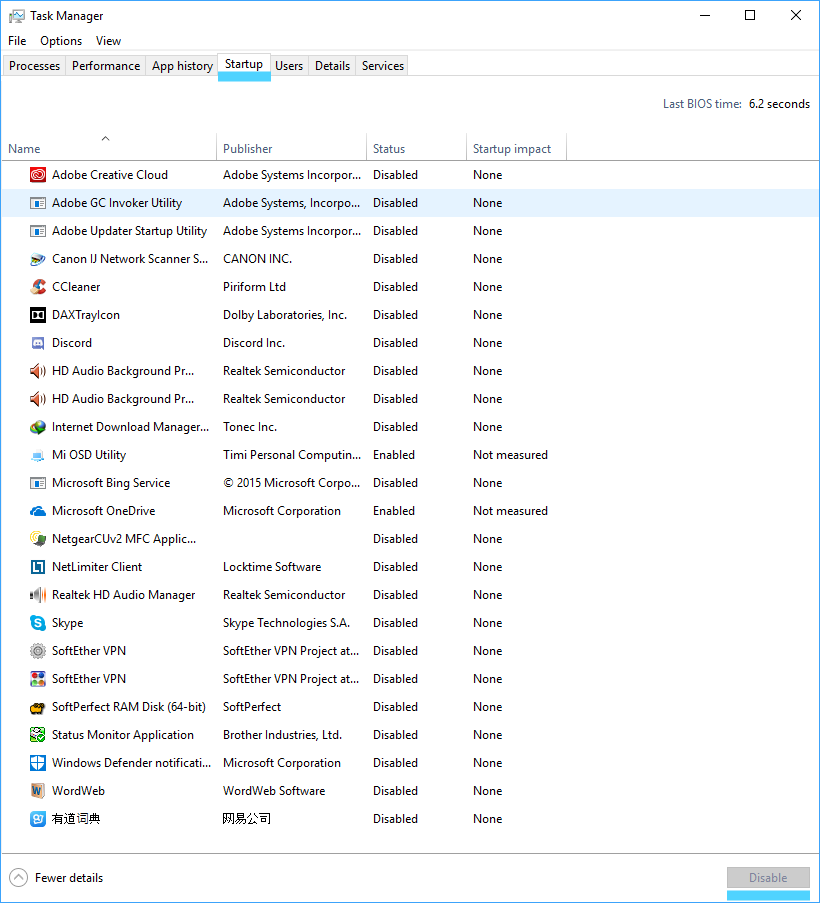The width and height of the screenshot is (820, 903).
Task: Select the Dolby Laboratories, Inc. cell
Action: pos(285,315)
